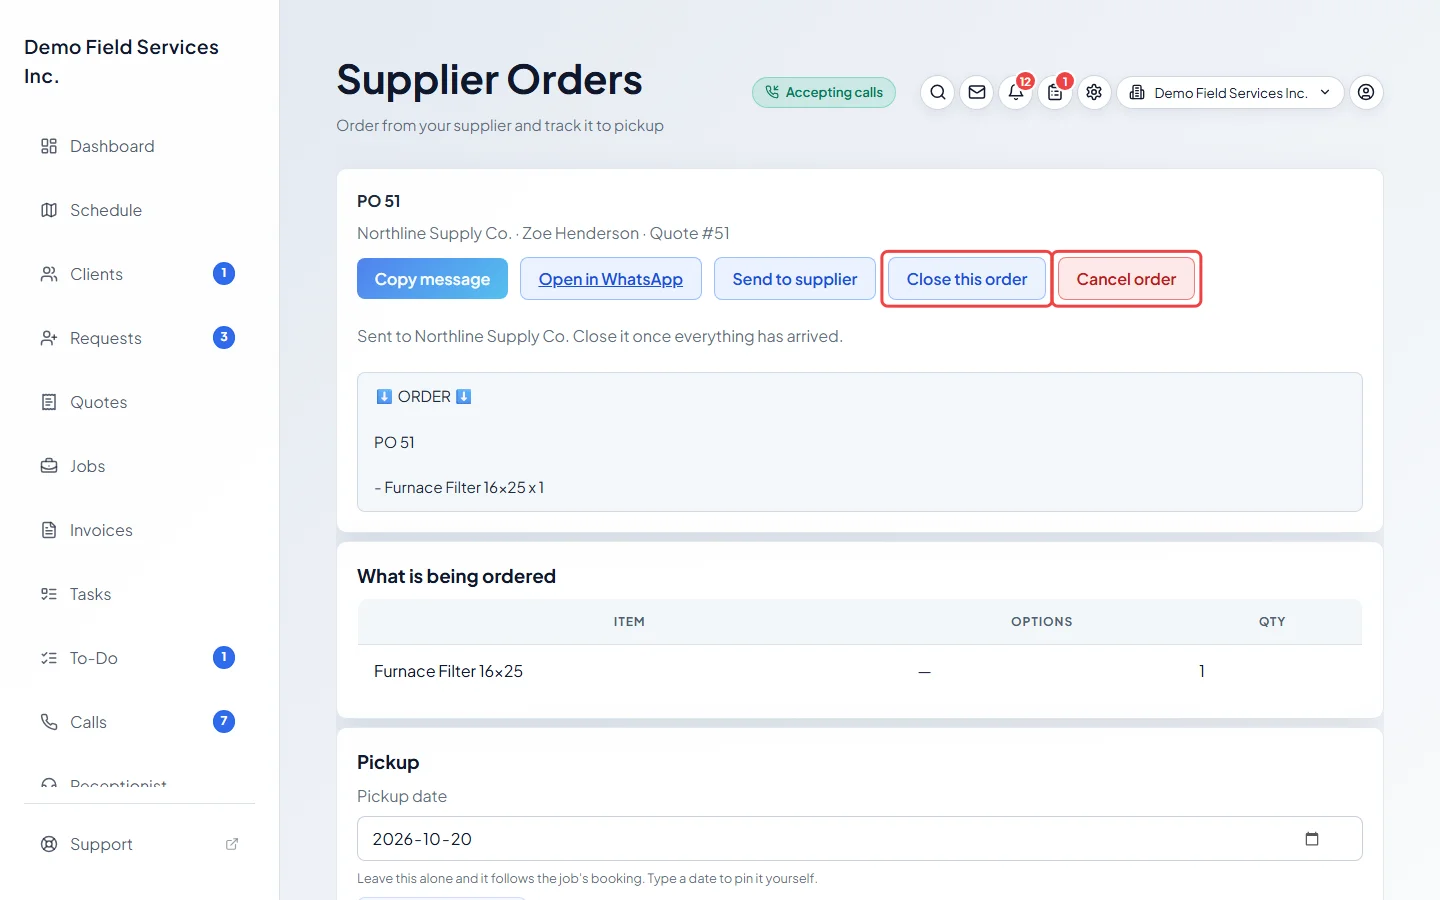Open the user profile avatar icon
This screenshot has width=1440, height=900.
1366,92
